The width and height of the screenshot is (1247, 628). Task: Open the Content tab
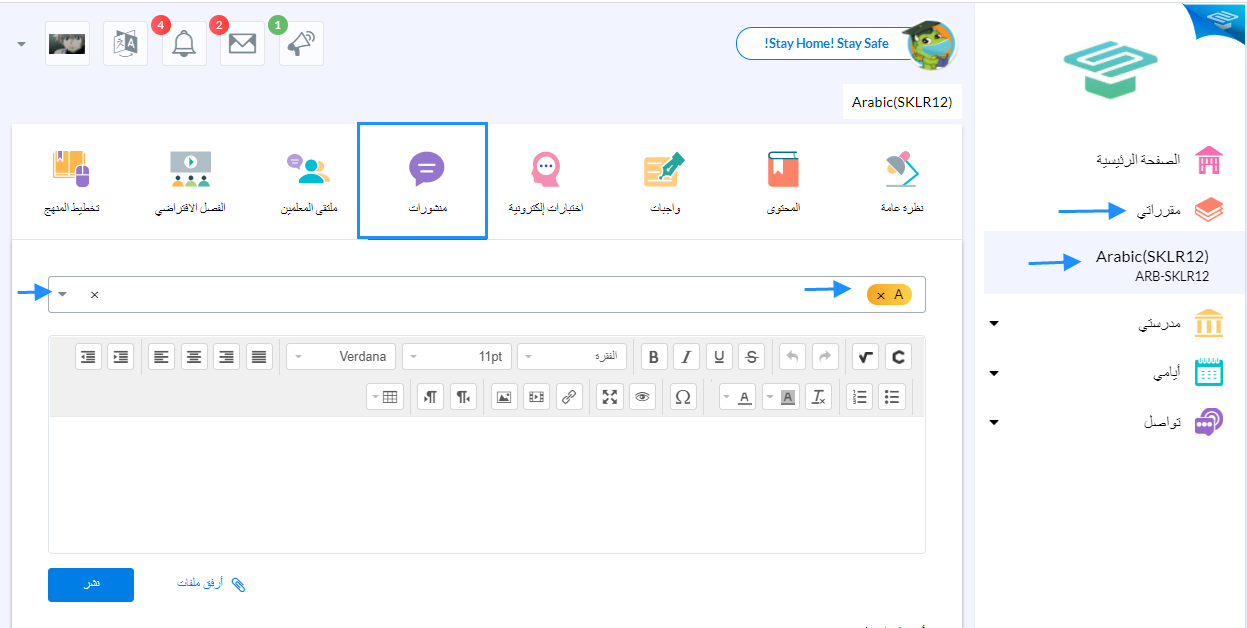click(784, 181)
